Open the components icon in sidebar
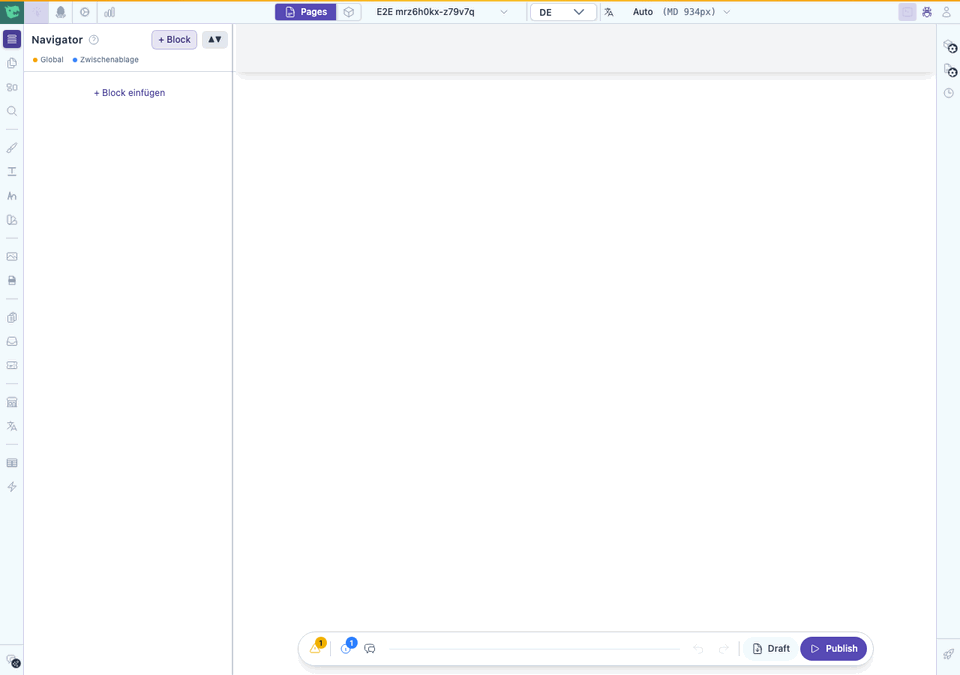960x675 pixels. (x=12, y=87)
